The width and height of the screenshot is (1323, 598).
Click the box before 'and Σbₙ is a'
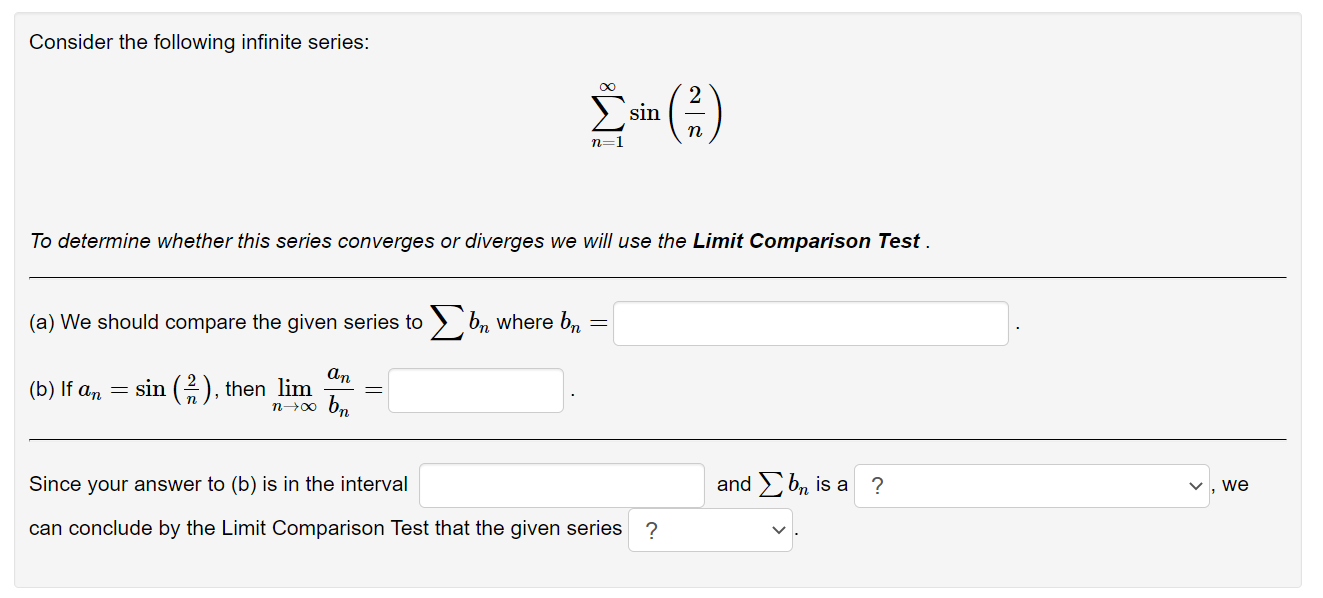click(x=562, y=484)
